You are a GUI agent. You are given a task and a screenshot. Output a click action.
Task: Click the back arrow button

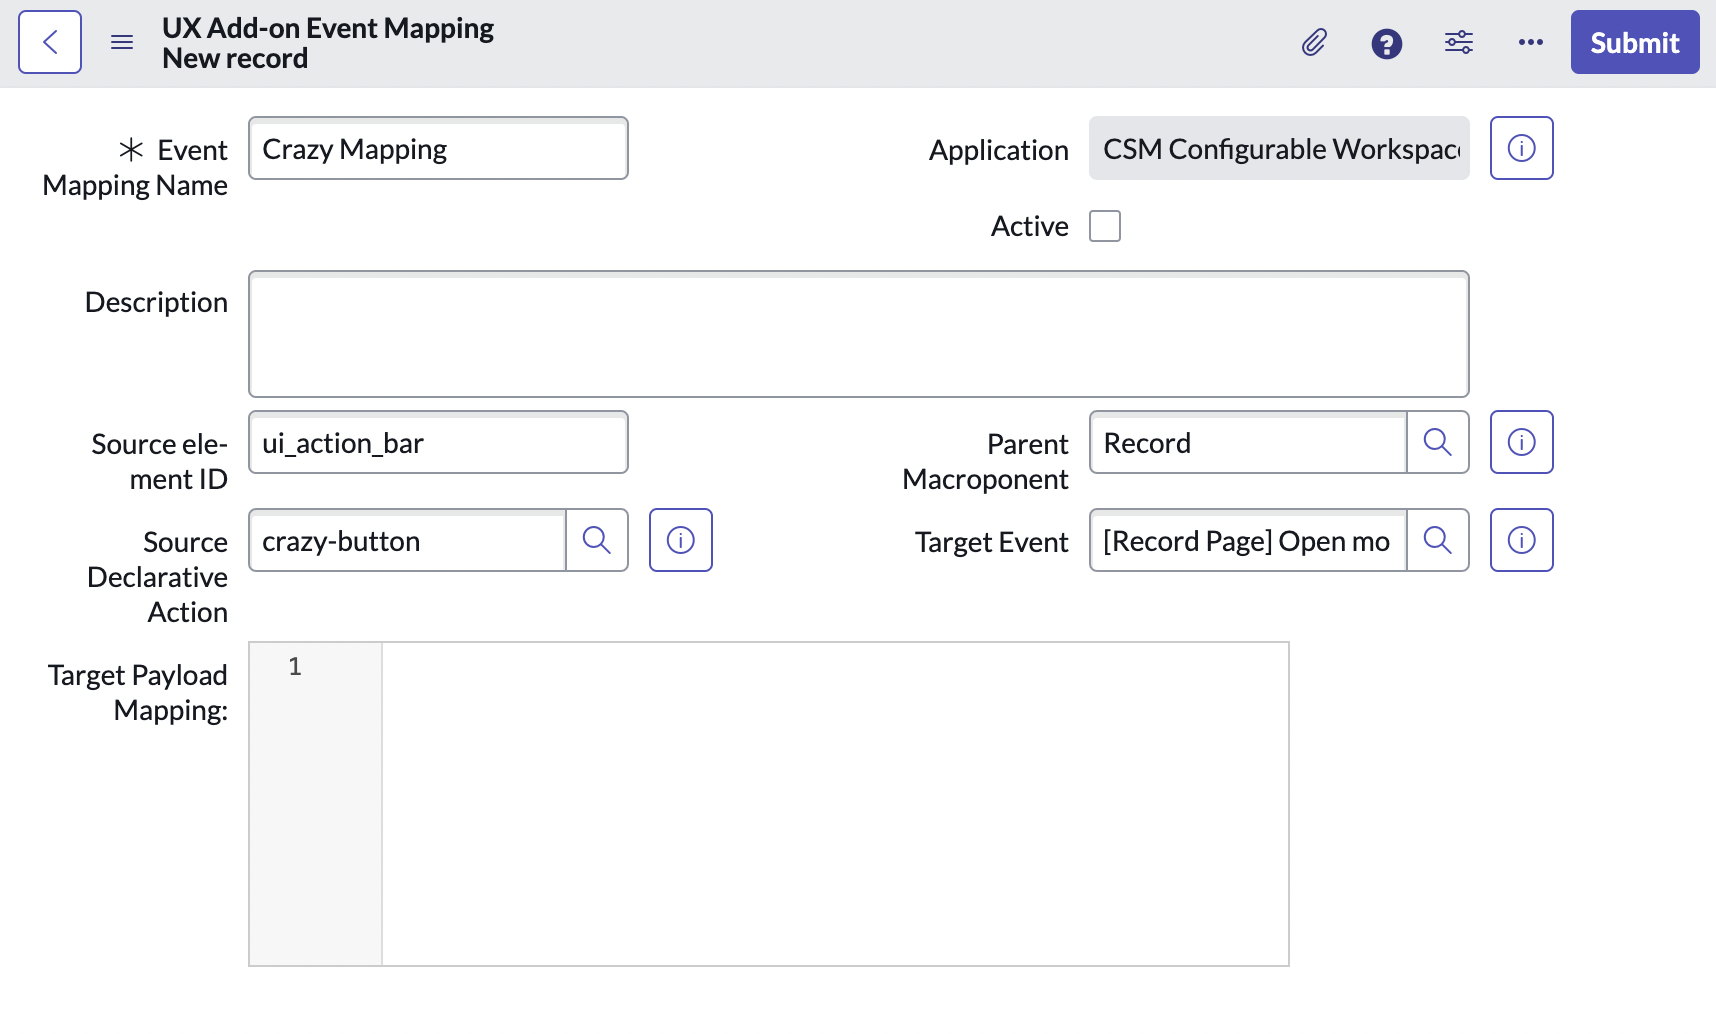50,42
